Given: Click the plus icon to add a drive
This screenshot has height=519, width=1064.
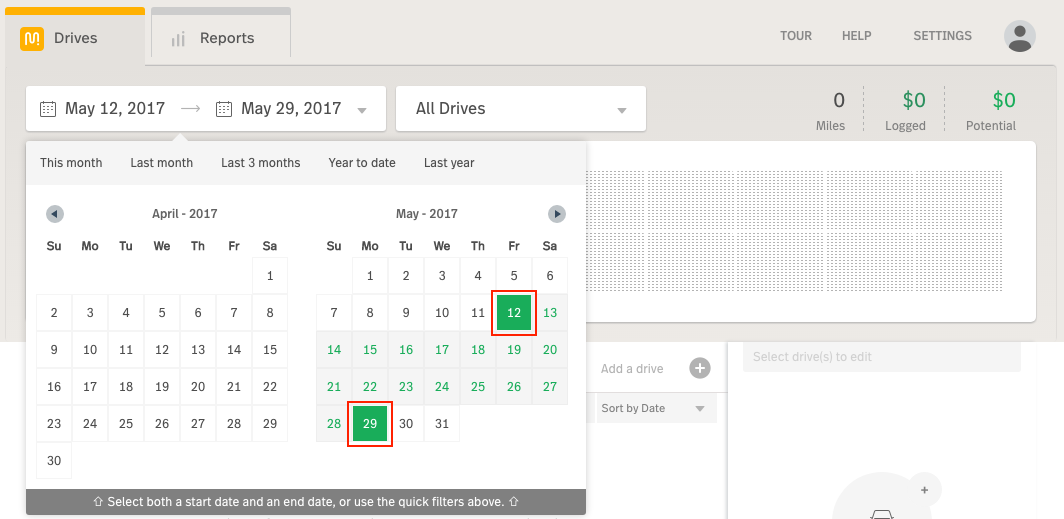Looking at the screenshot, I should 700,368.
